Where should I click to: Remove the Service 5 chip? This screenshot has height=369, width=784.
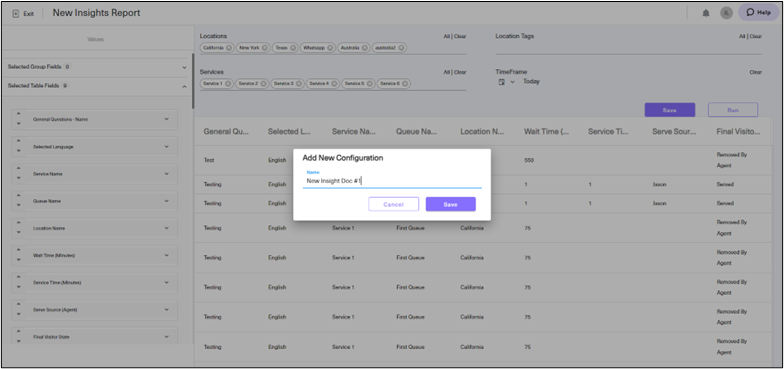coord(370,84)
